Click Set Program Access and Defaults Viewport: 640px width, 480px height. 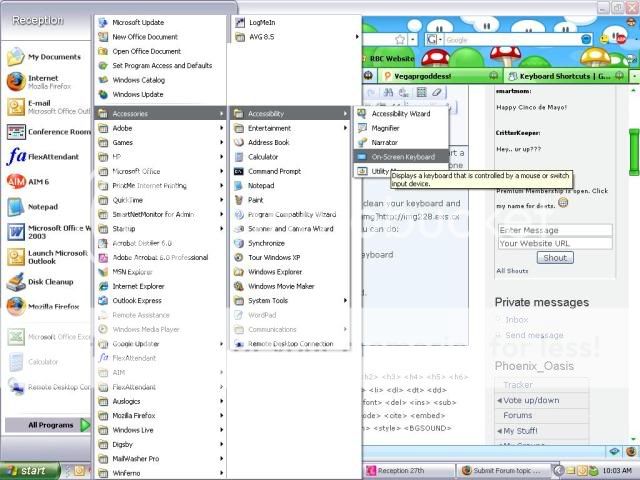160,66
